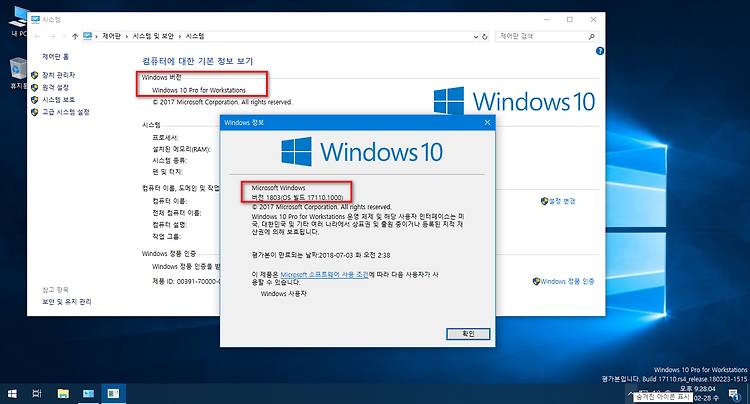Image resolution: width=750 pixels, height=404 pixels.
Task: Click the 버전 1803(OS 빌드 17110.1000) text
Action: coord(297,197)
